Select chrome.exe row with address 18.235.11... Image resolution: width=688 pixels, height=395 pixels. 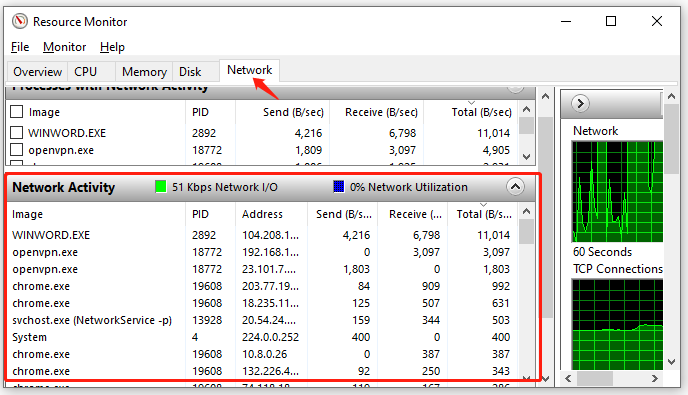click(x=262, y=303)
